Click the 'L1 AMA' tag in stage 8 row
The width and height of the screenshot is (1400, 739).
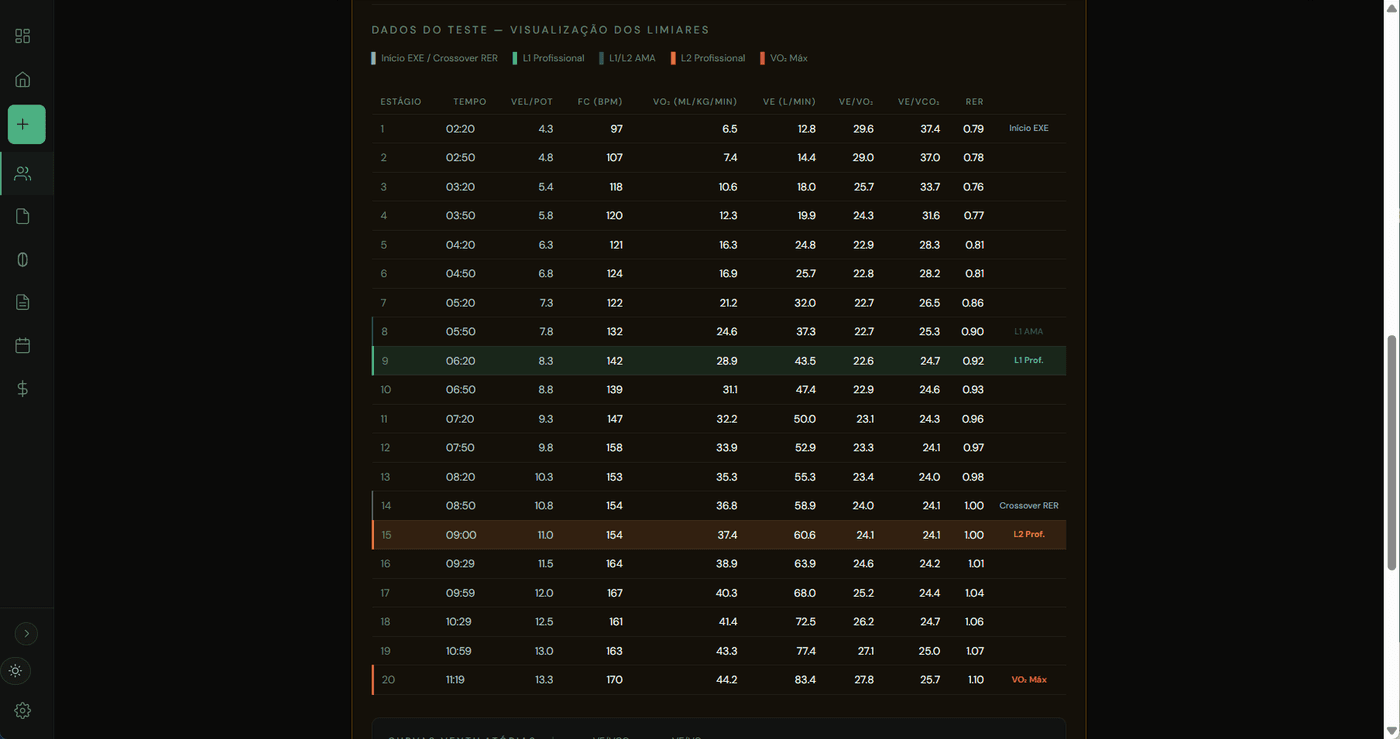(x=1029, y=331)
